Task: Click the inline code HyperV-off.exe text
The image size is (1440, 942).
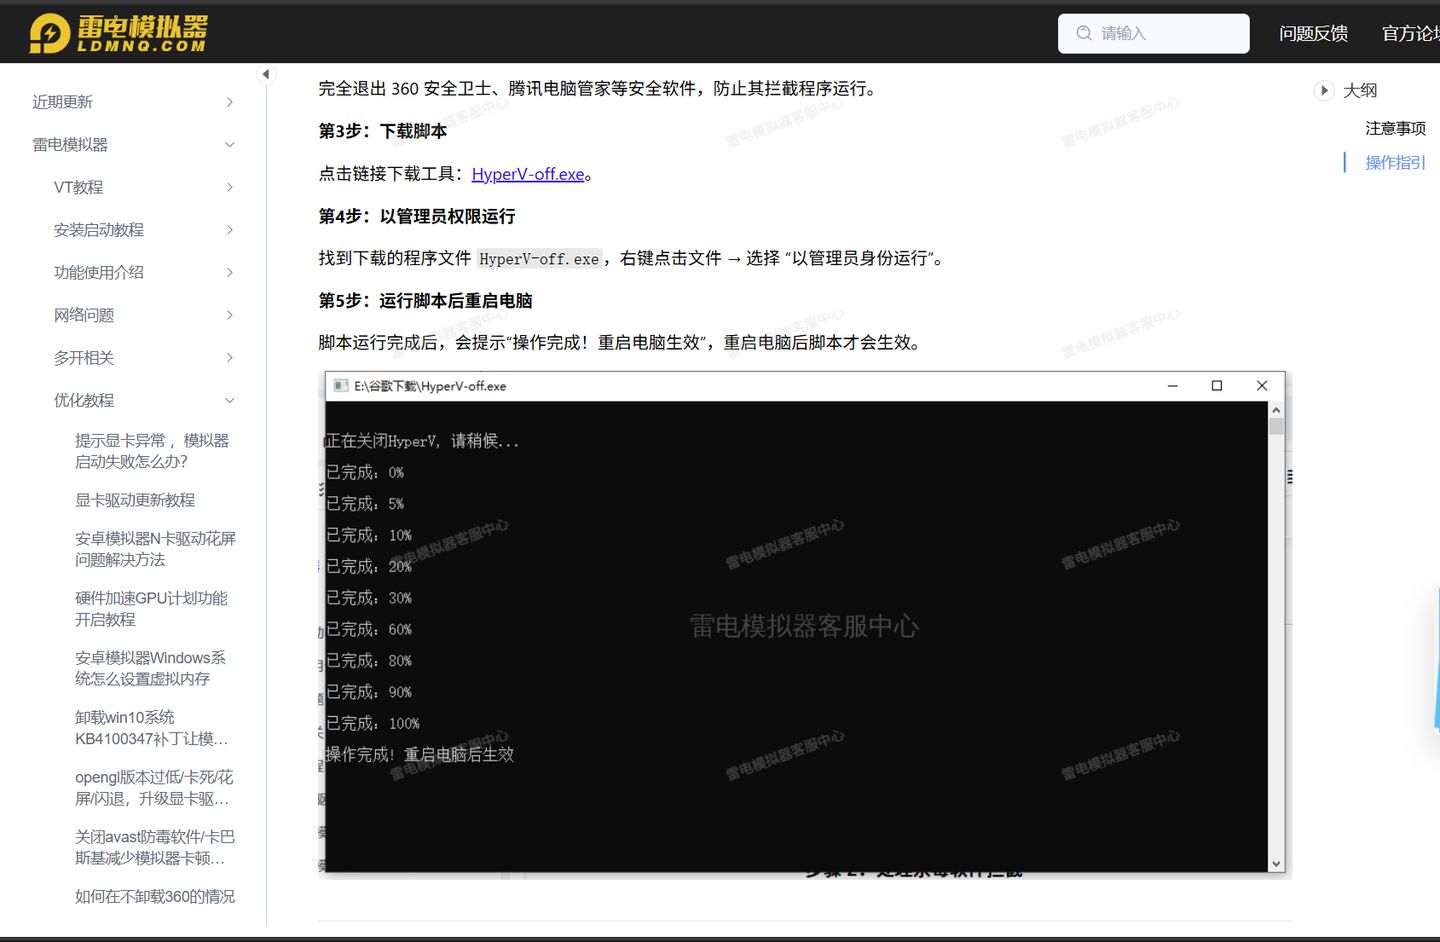Action: coord(539,259)
